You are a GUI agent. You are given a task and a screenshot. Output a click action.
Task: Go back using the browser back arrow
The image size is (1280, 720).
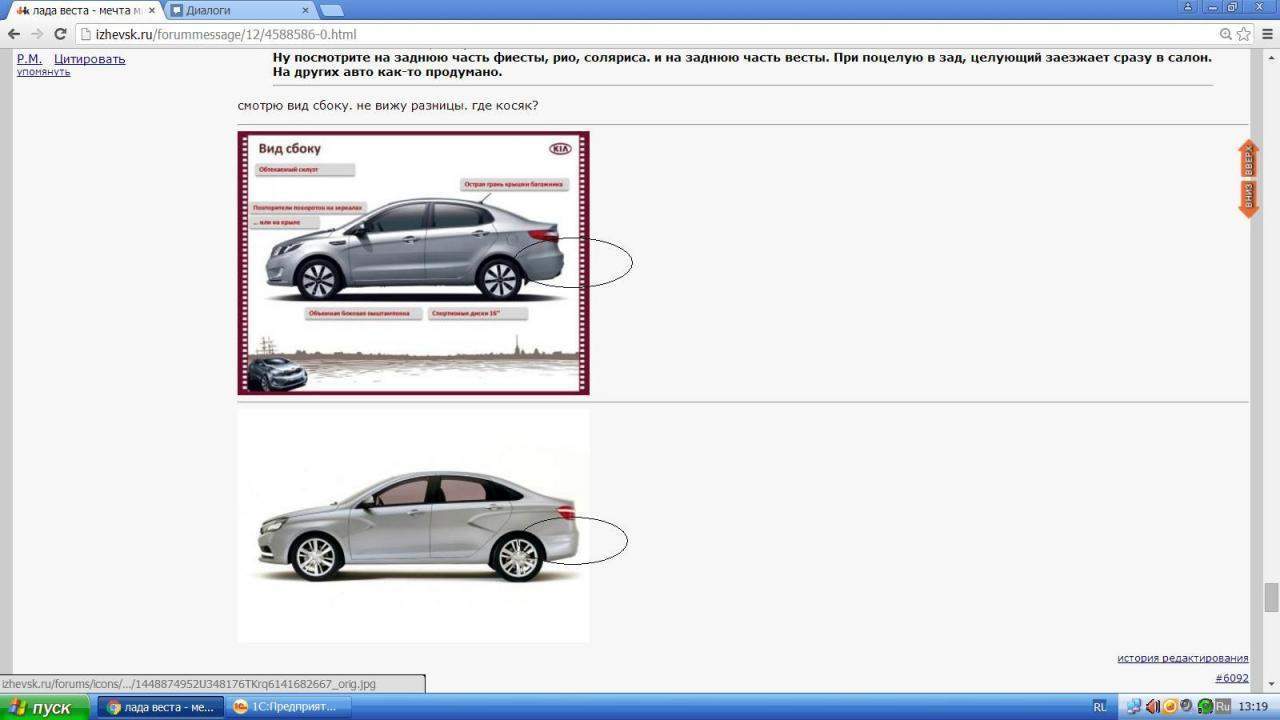[x=13, y=34]
